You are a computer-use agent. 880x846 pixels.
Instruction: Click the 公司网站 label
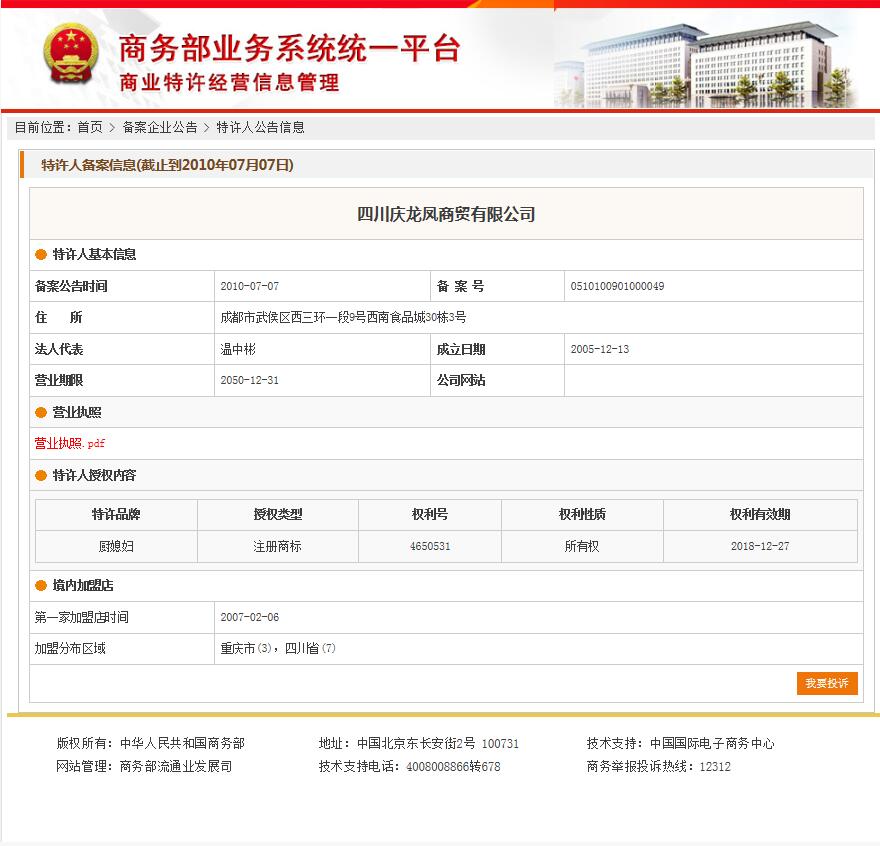click(461, 380)
